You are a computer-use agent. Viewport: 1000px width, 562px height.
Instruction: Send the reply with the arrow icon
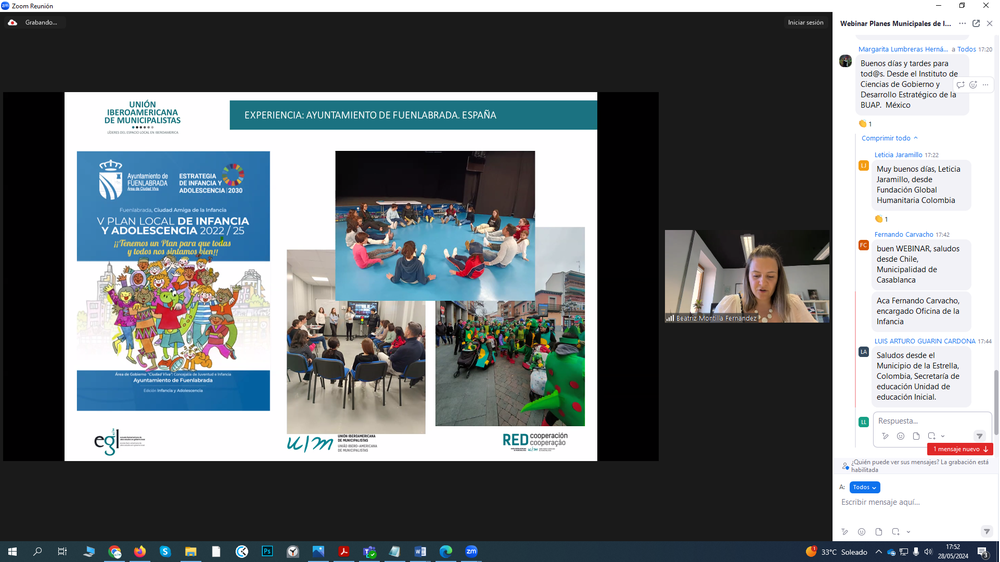click(979, 436)
